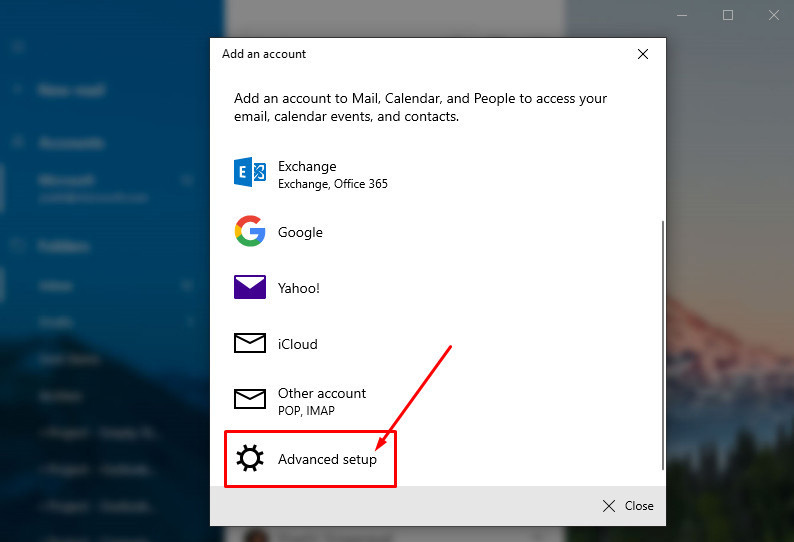This screenshot has height=542, width=794.
Task: Dismiss the Add an account dialog via X
Action: (643, 54)
